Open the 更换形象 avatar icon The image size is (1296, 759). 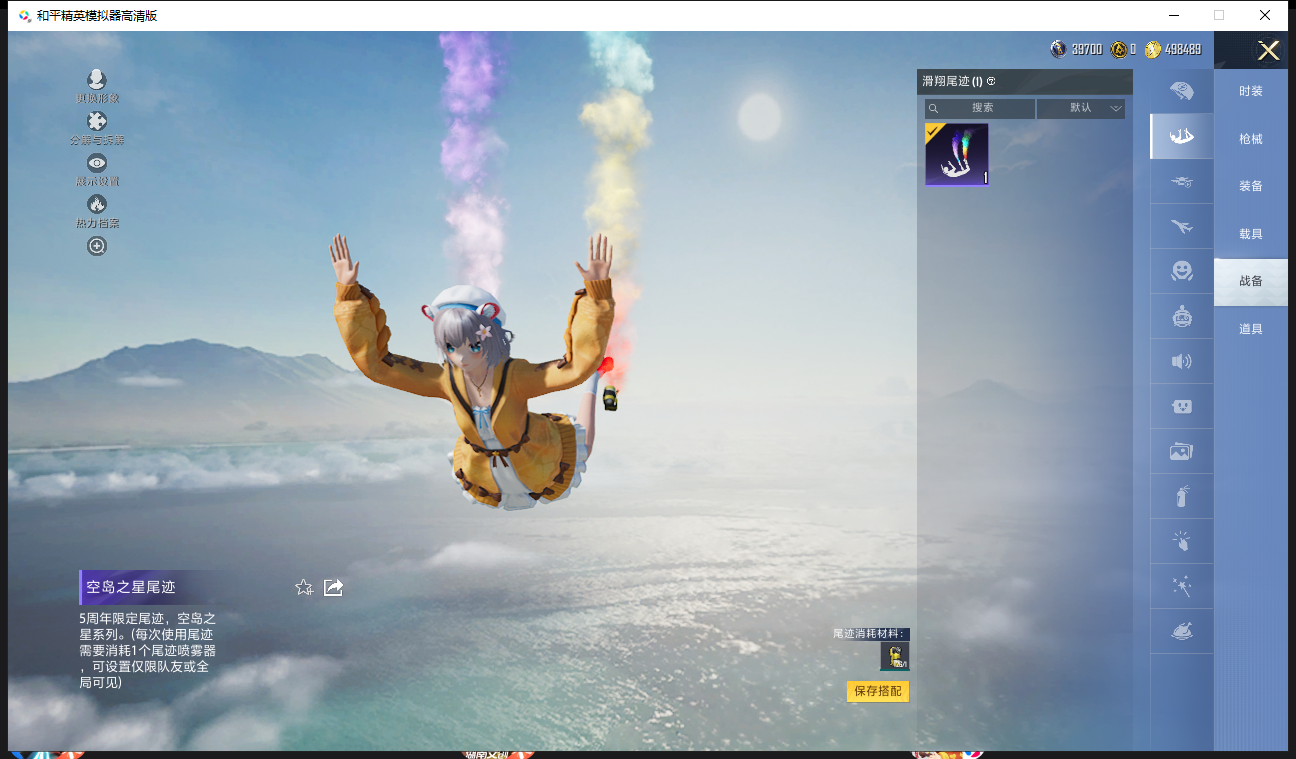(x=97, y=80)
